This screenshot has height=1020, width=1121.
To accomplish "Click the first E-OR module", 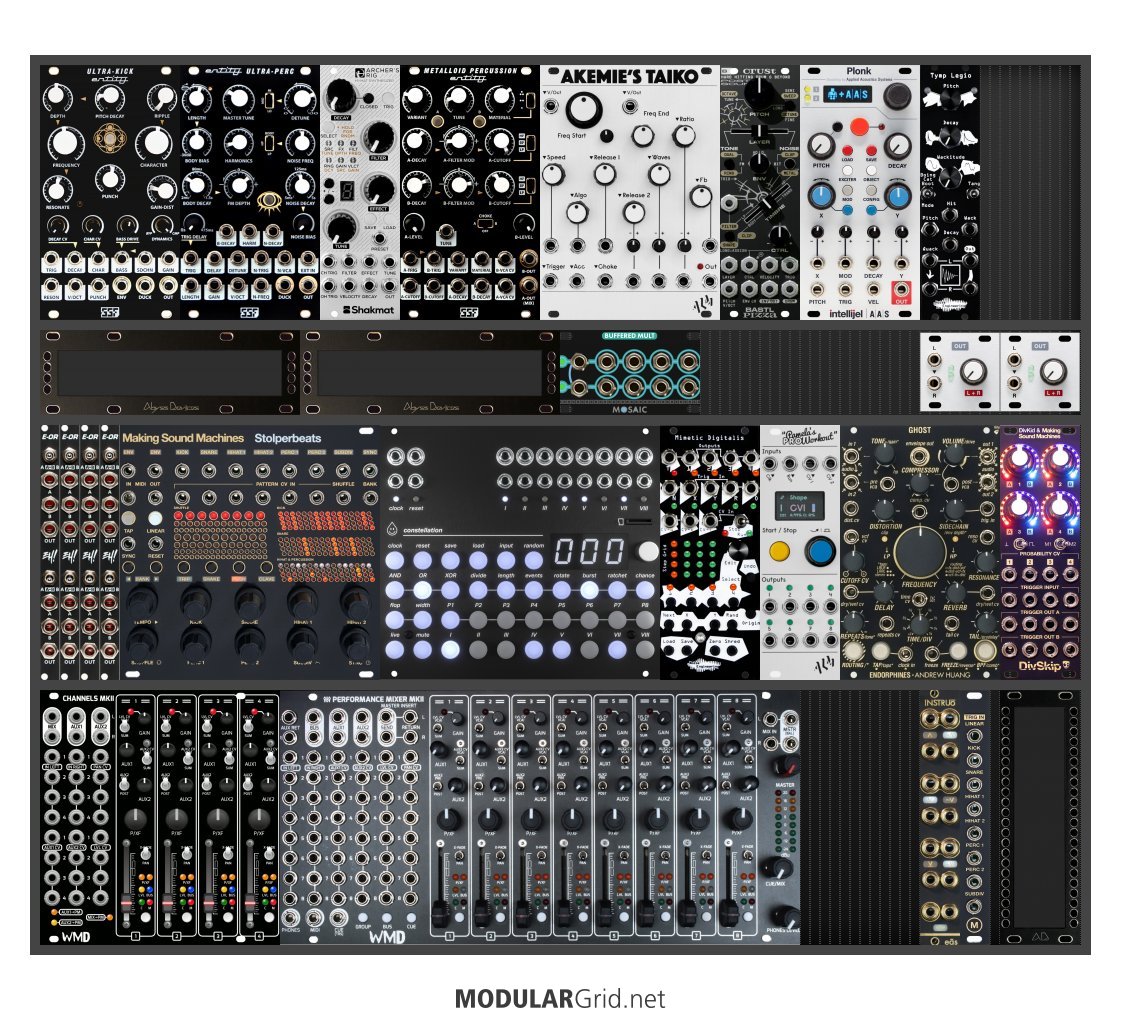I will 50,552.
